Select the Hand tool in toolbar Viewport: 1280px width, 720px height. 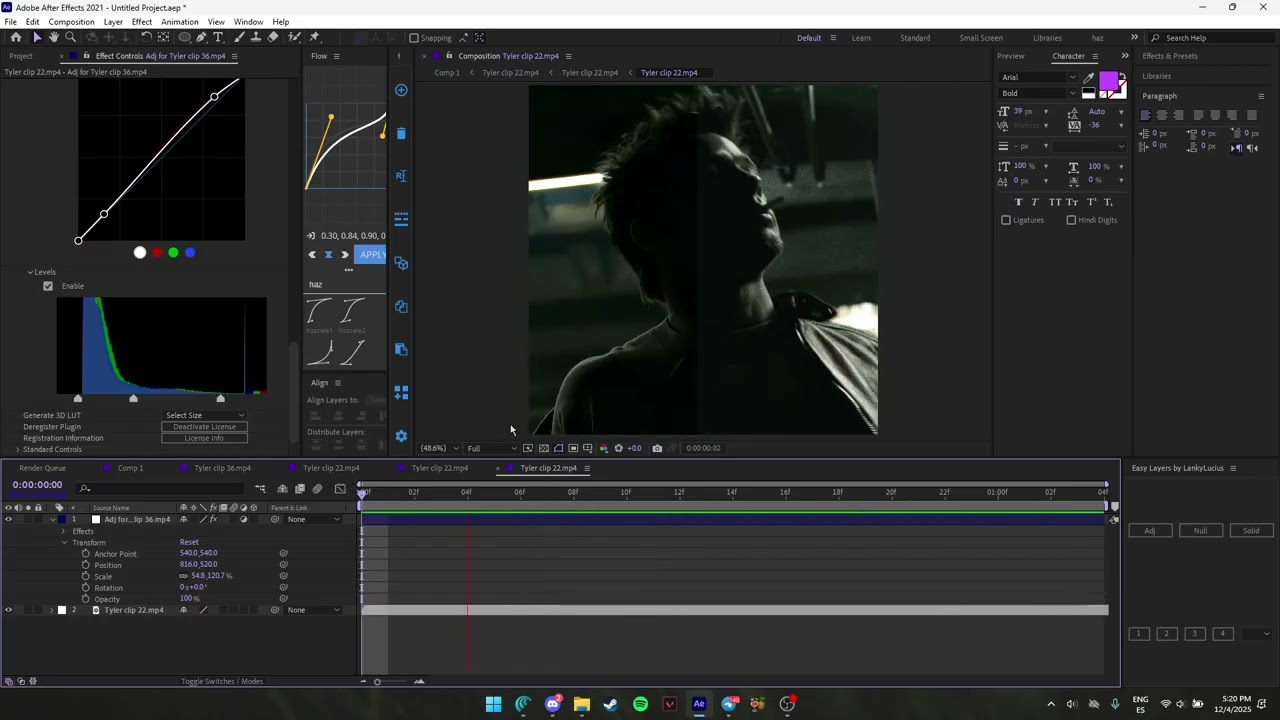pyautogui.click(x=54, y=37)
